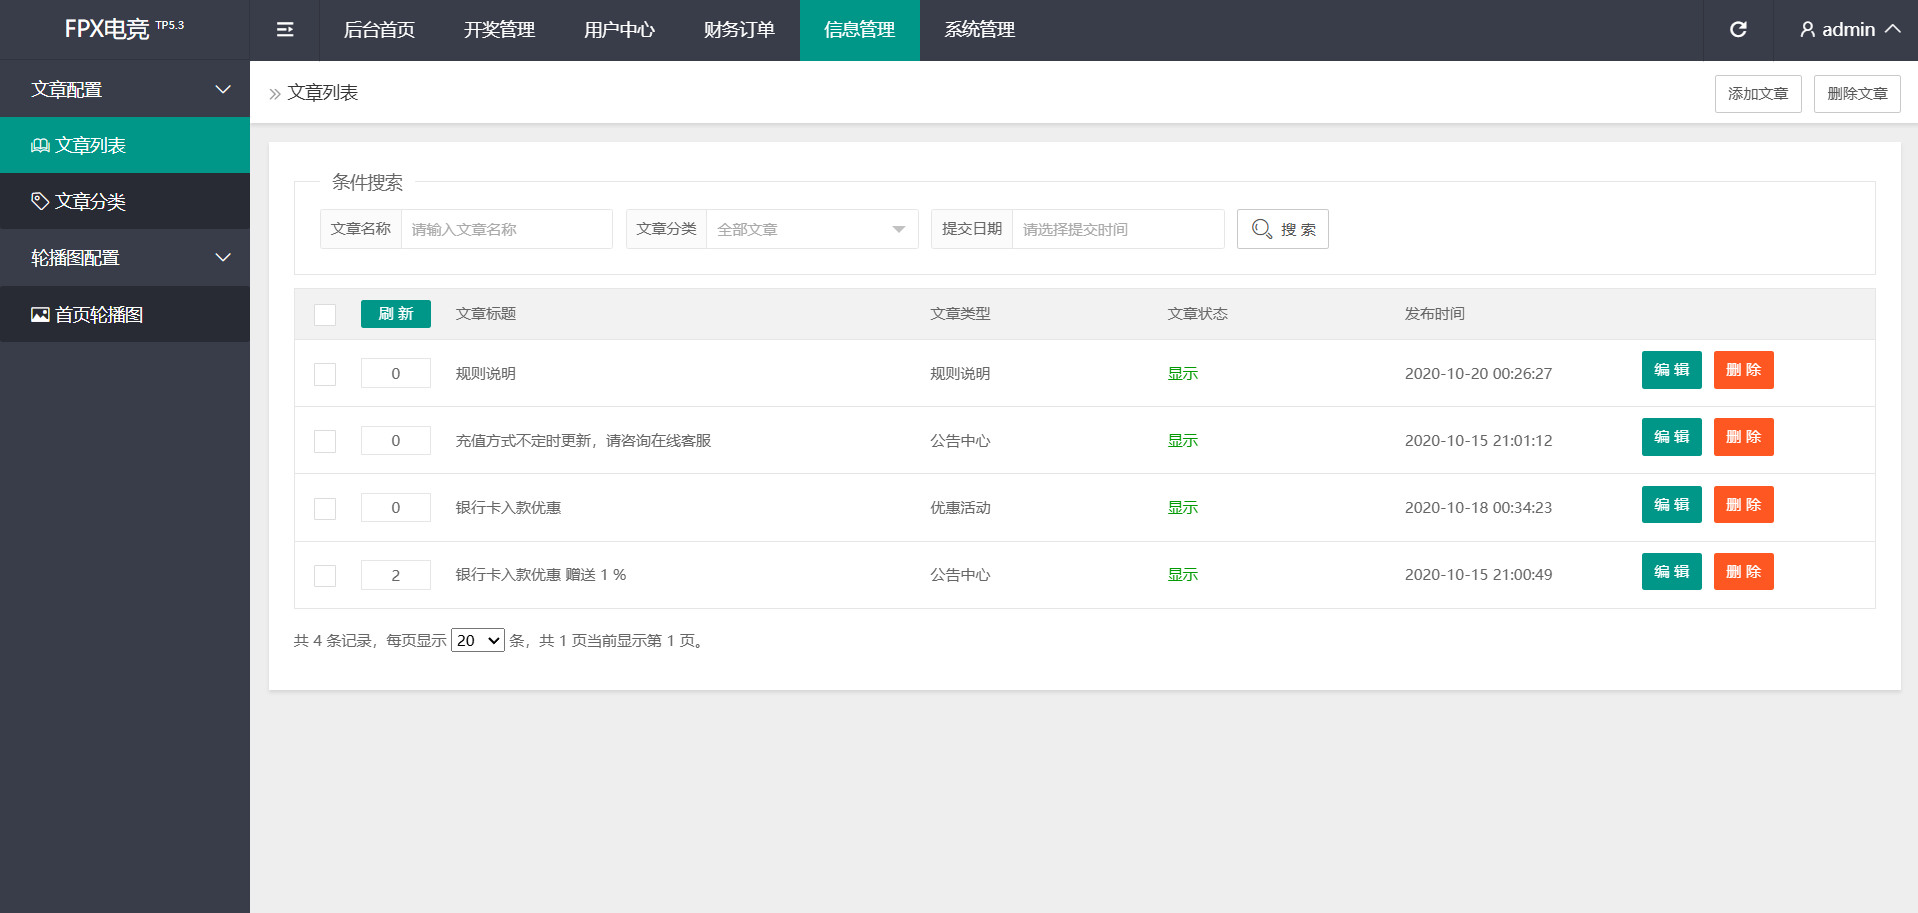
Task: Open the 用户中心 top menu
Action: pyautogui.click(x=619, y=30)
